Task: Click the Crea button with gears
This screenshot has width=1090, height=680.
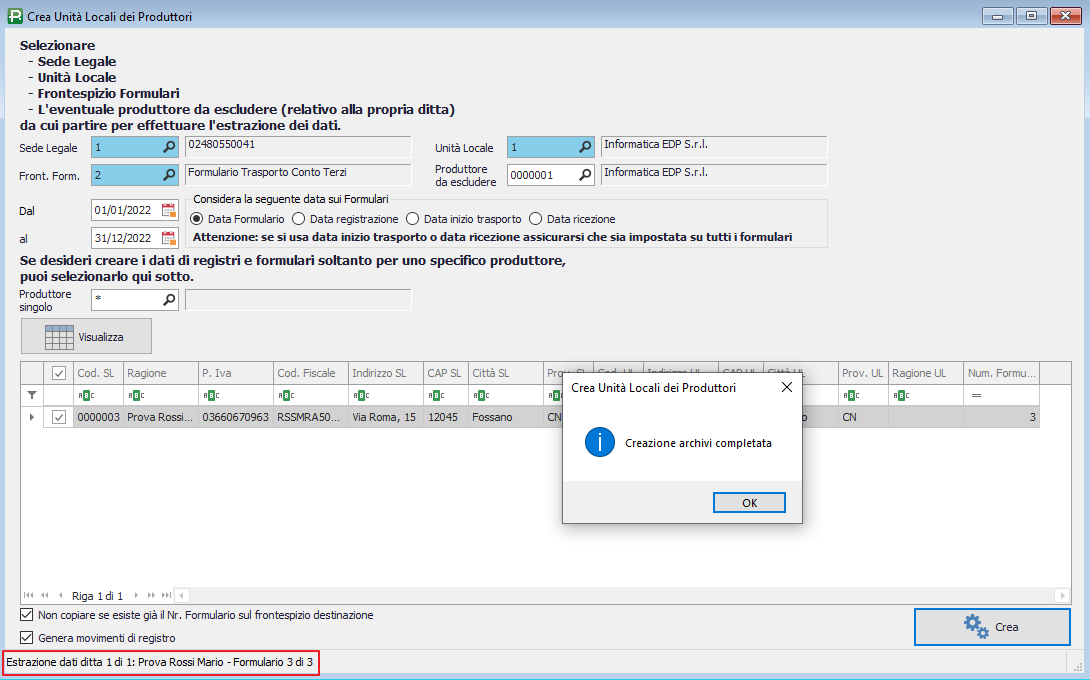Action: click(991, 627)
